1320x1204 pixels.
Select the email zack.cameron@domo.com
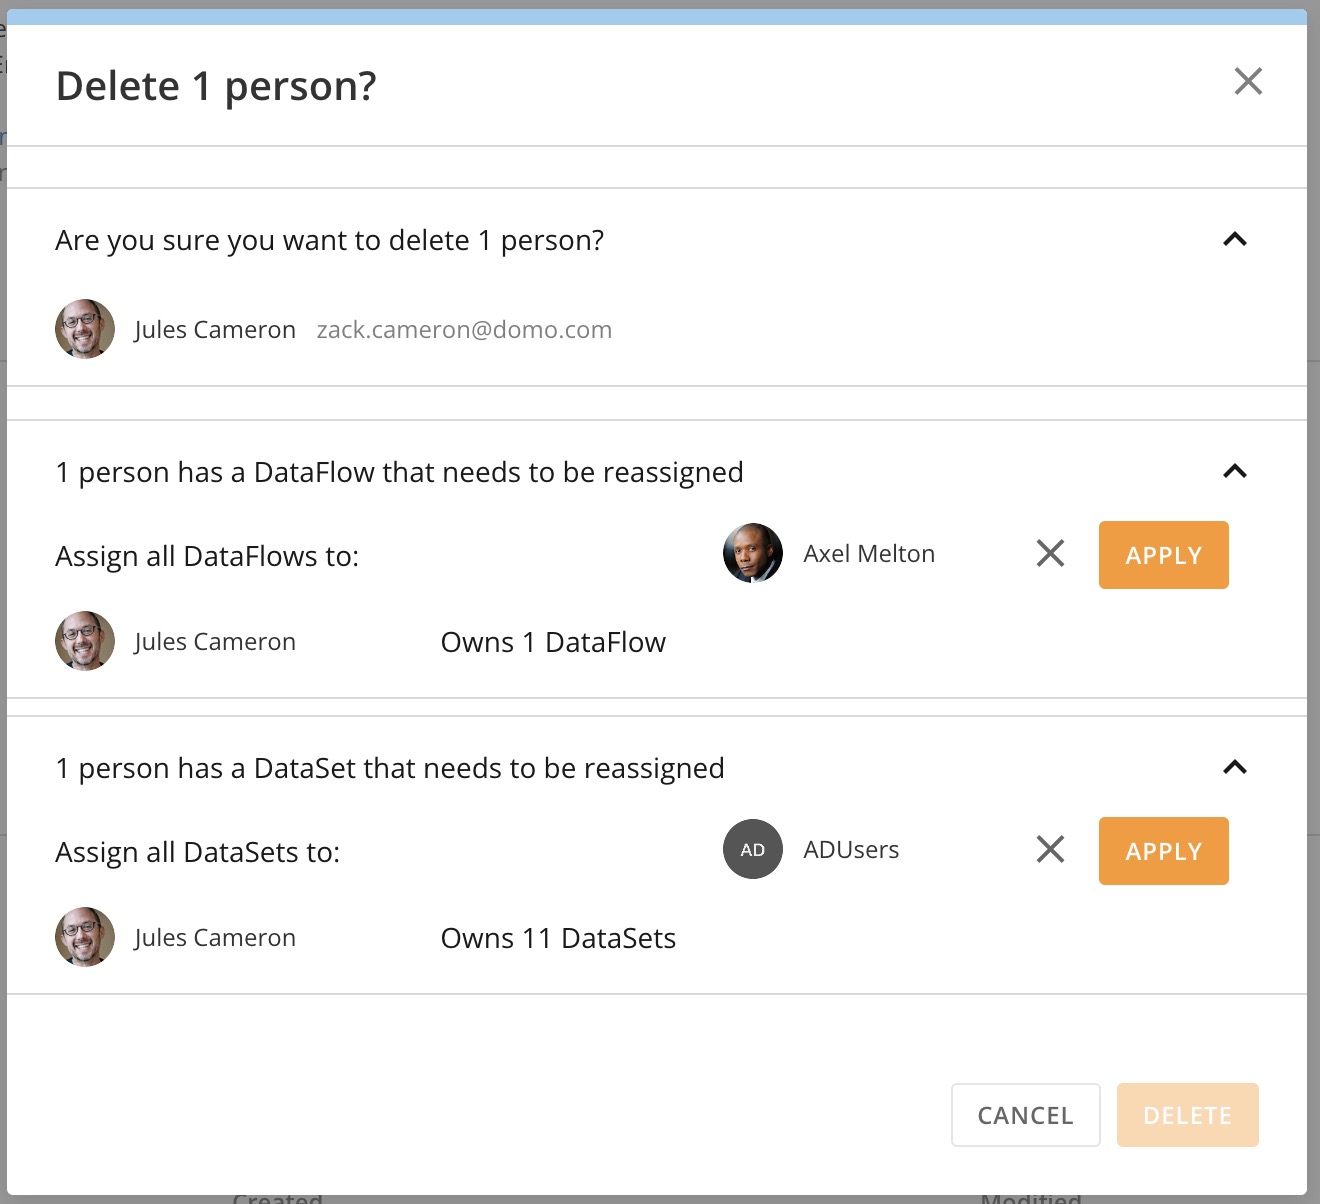point(464,330)
